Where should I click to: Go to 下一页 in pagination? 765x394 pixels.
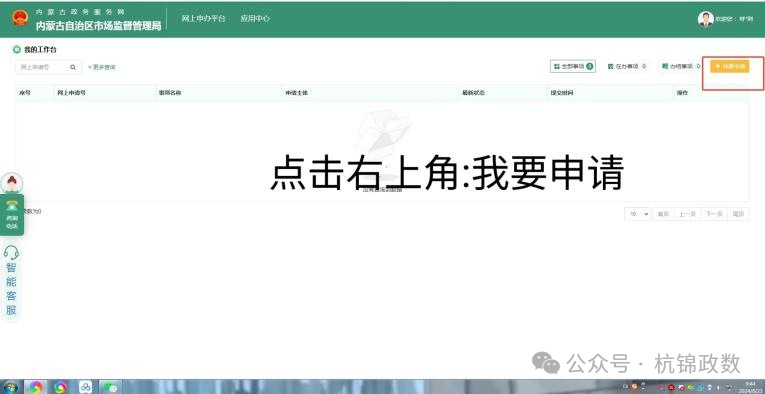pos(713,214)
